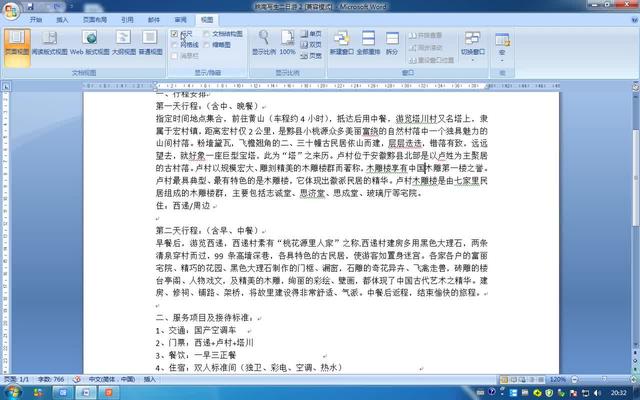Click the 20:32 clock in taskbar

[618, 393]
